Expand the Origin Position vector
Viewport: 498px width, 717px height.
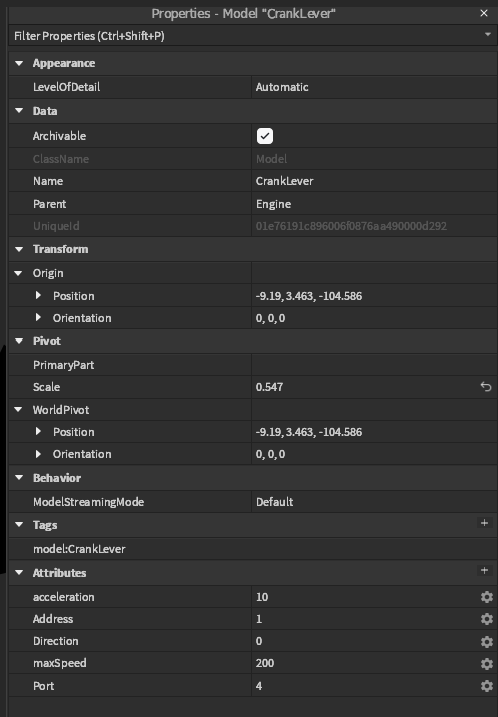click(38, 295)
